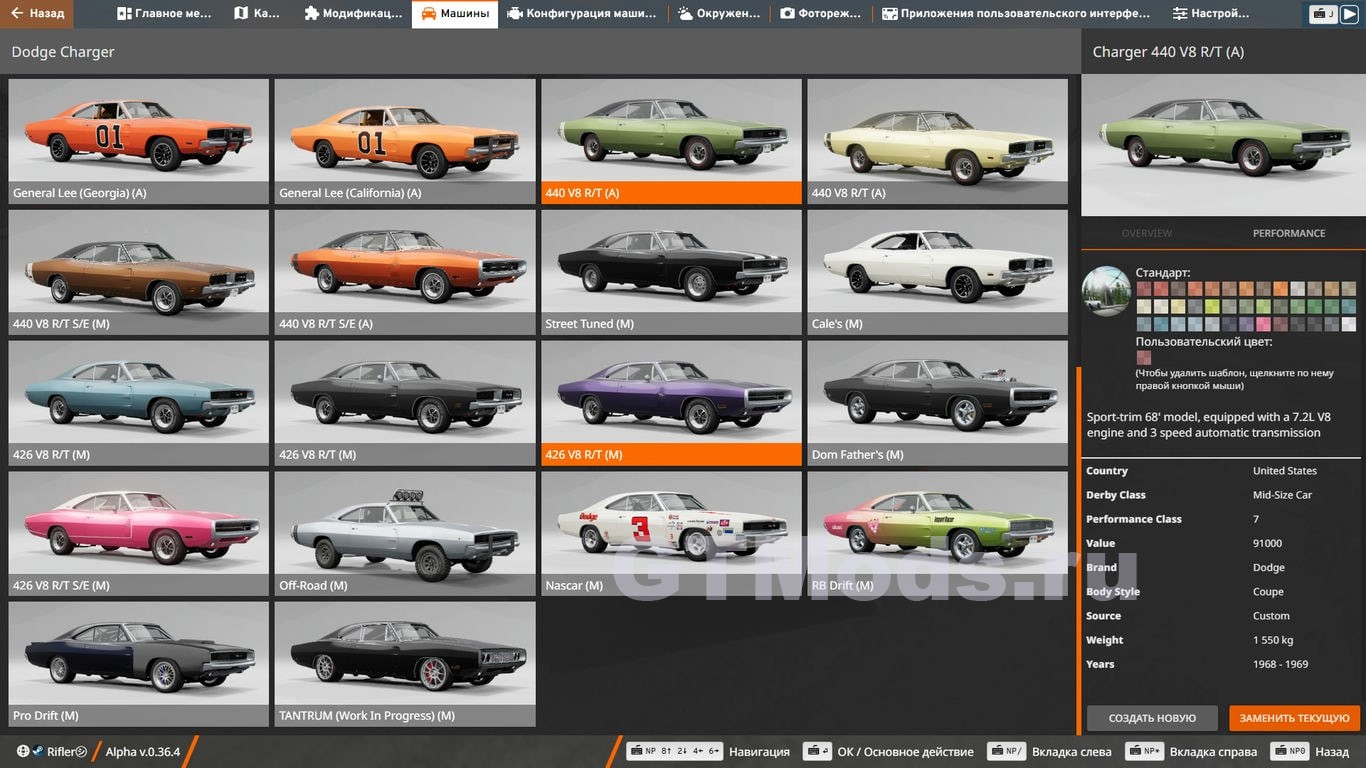Image resolution: width=1366 pixels, height=768 pixels.
Task: Click the Dodge Charger heading
Action: [x=63, y=52]
